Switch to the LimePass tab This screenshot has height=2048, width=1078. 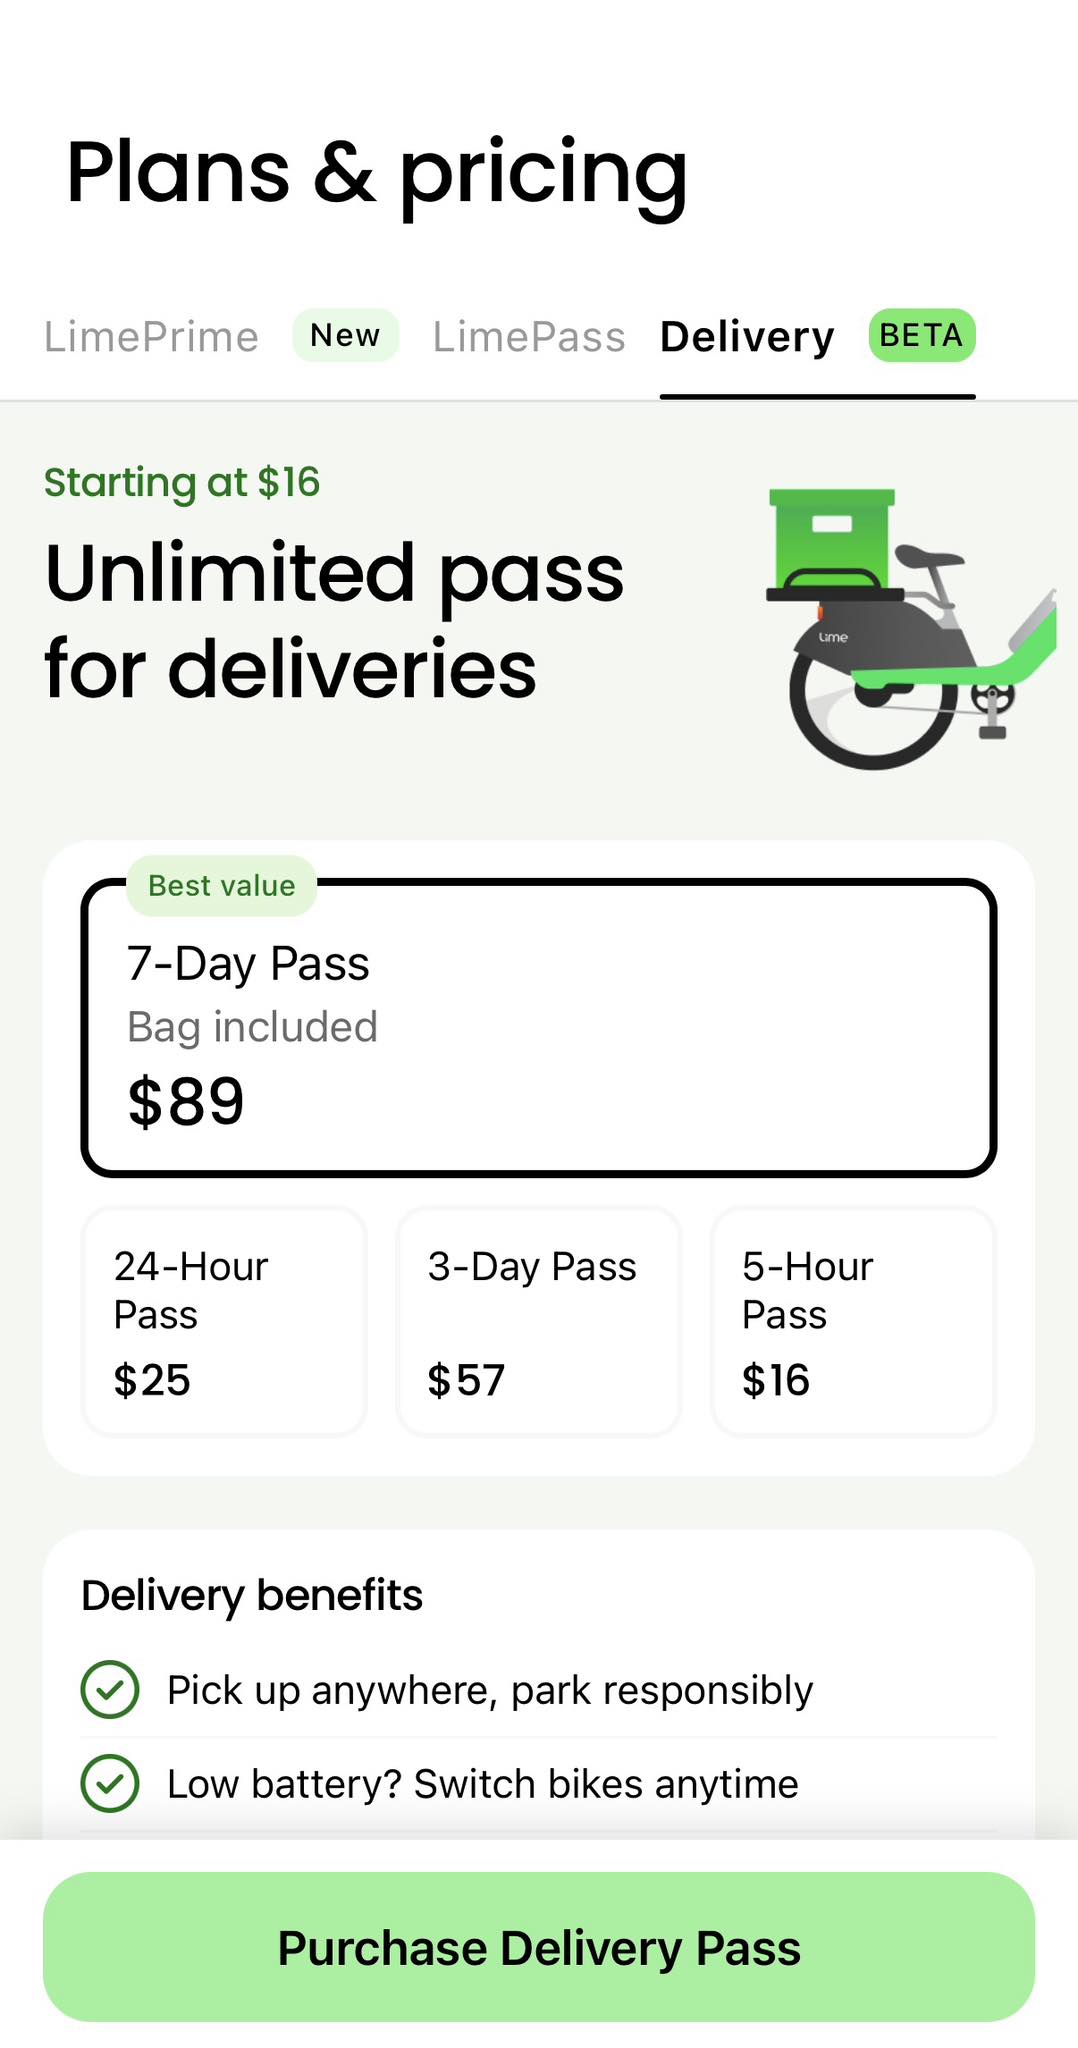[x=529, y=337]
